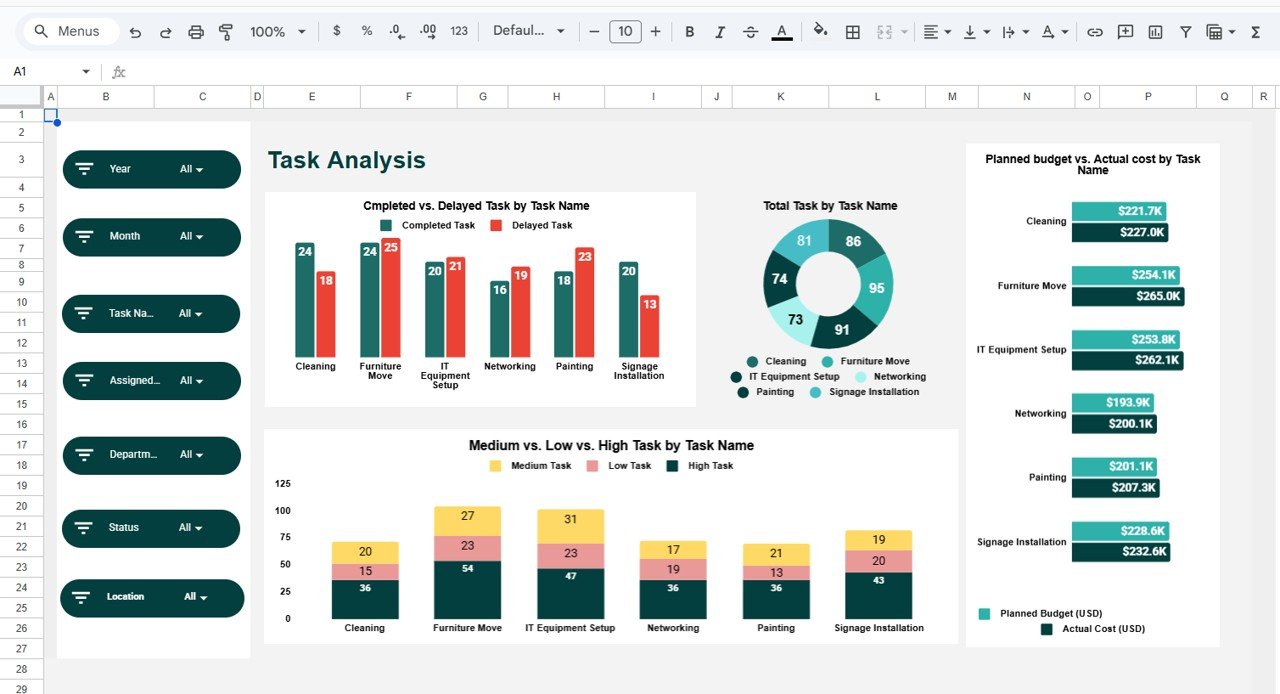Image resolution: width=1280 pixels, height=694 pixels.
Task: Increase font size with plus button
Action: pyautogui.click(x=656, y=32)
